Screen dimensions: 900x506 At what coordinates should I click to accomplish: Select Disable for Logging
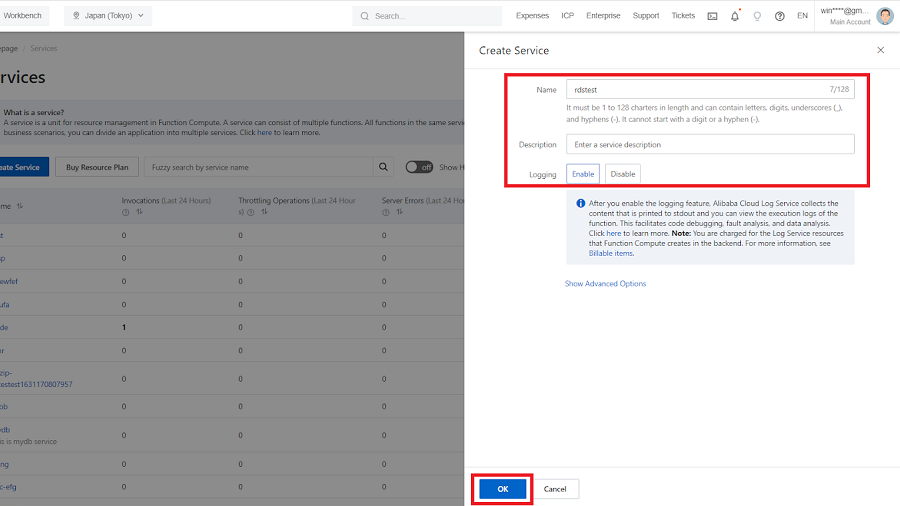coord(622,174)
